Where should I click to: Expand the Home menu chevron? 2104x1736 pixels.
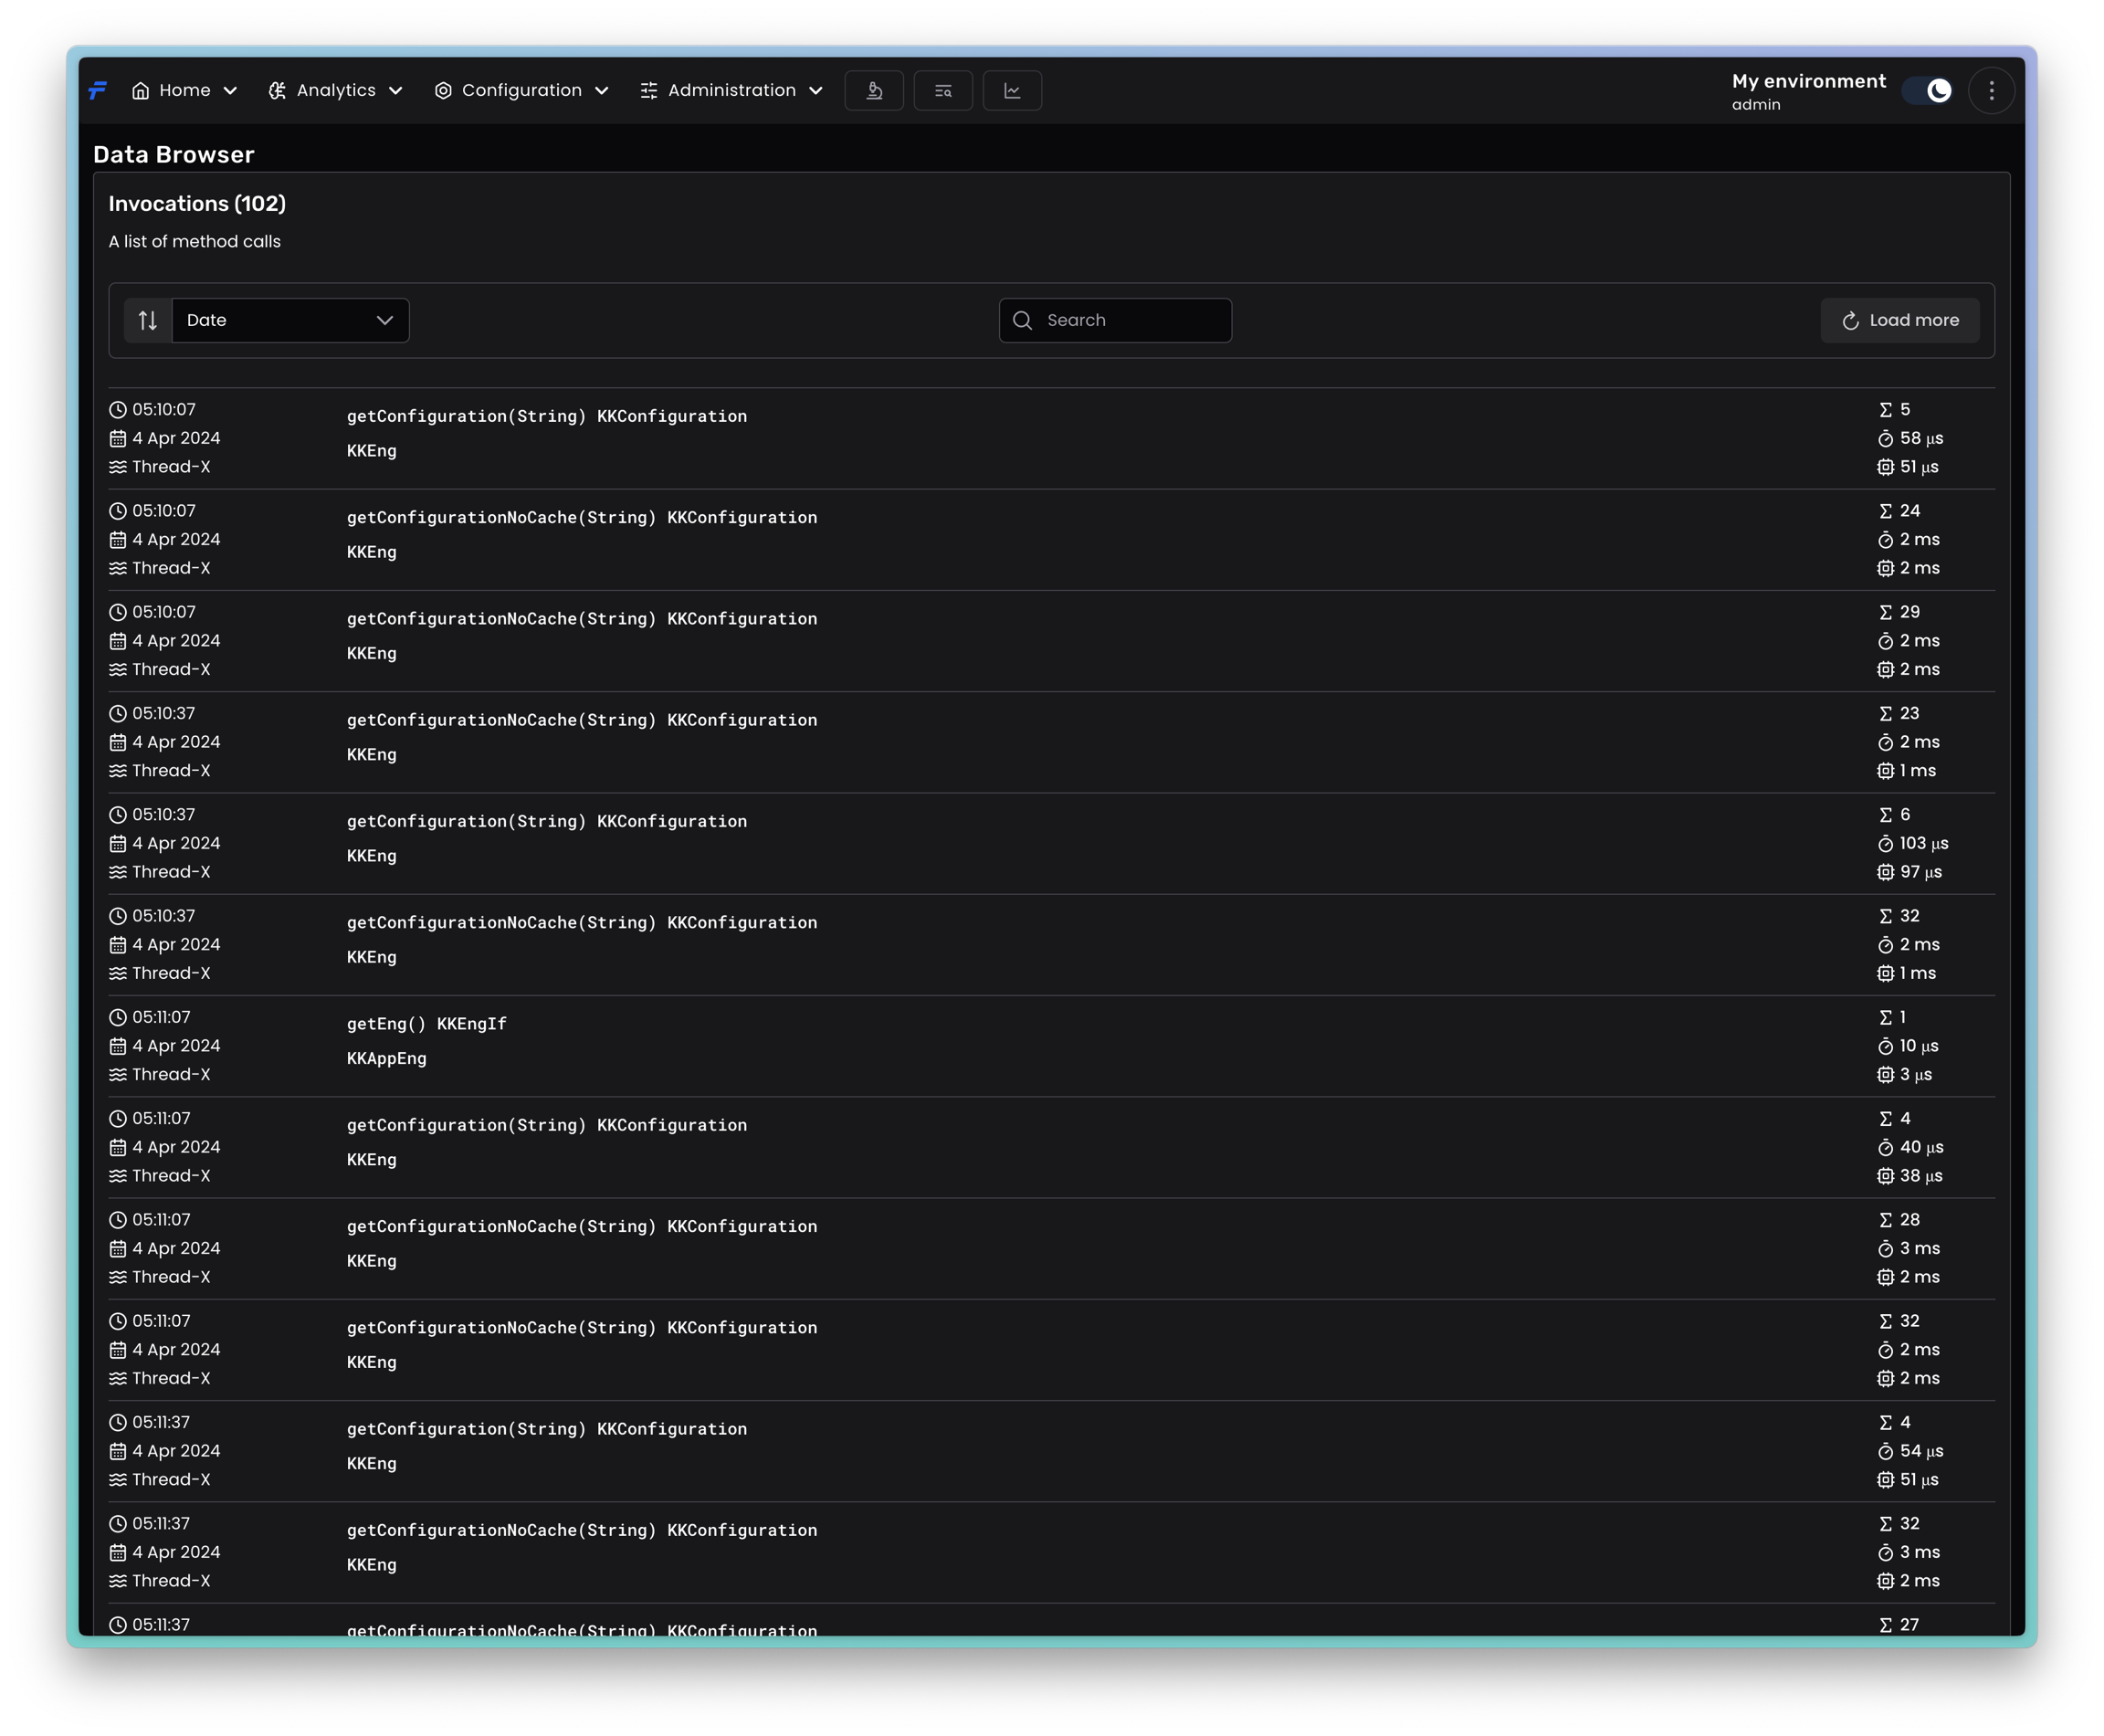pyautogui.click(x=230, y=91)
